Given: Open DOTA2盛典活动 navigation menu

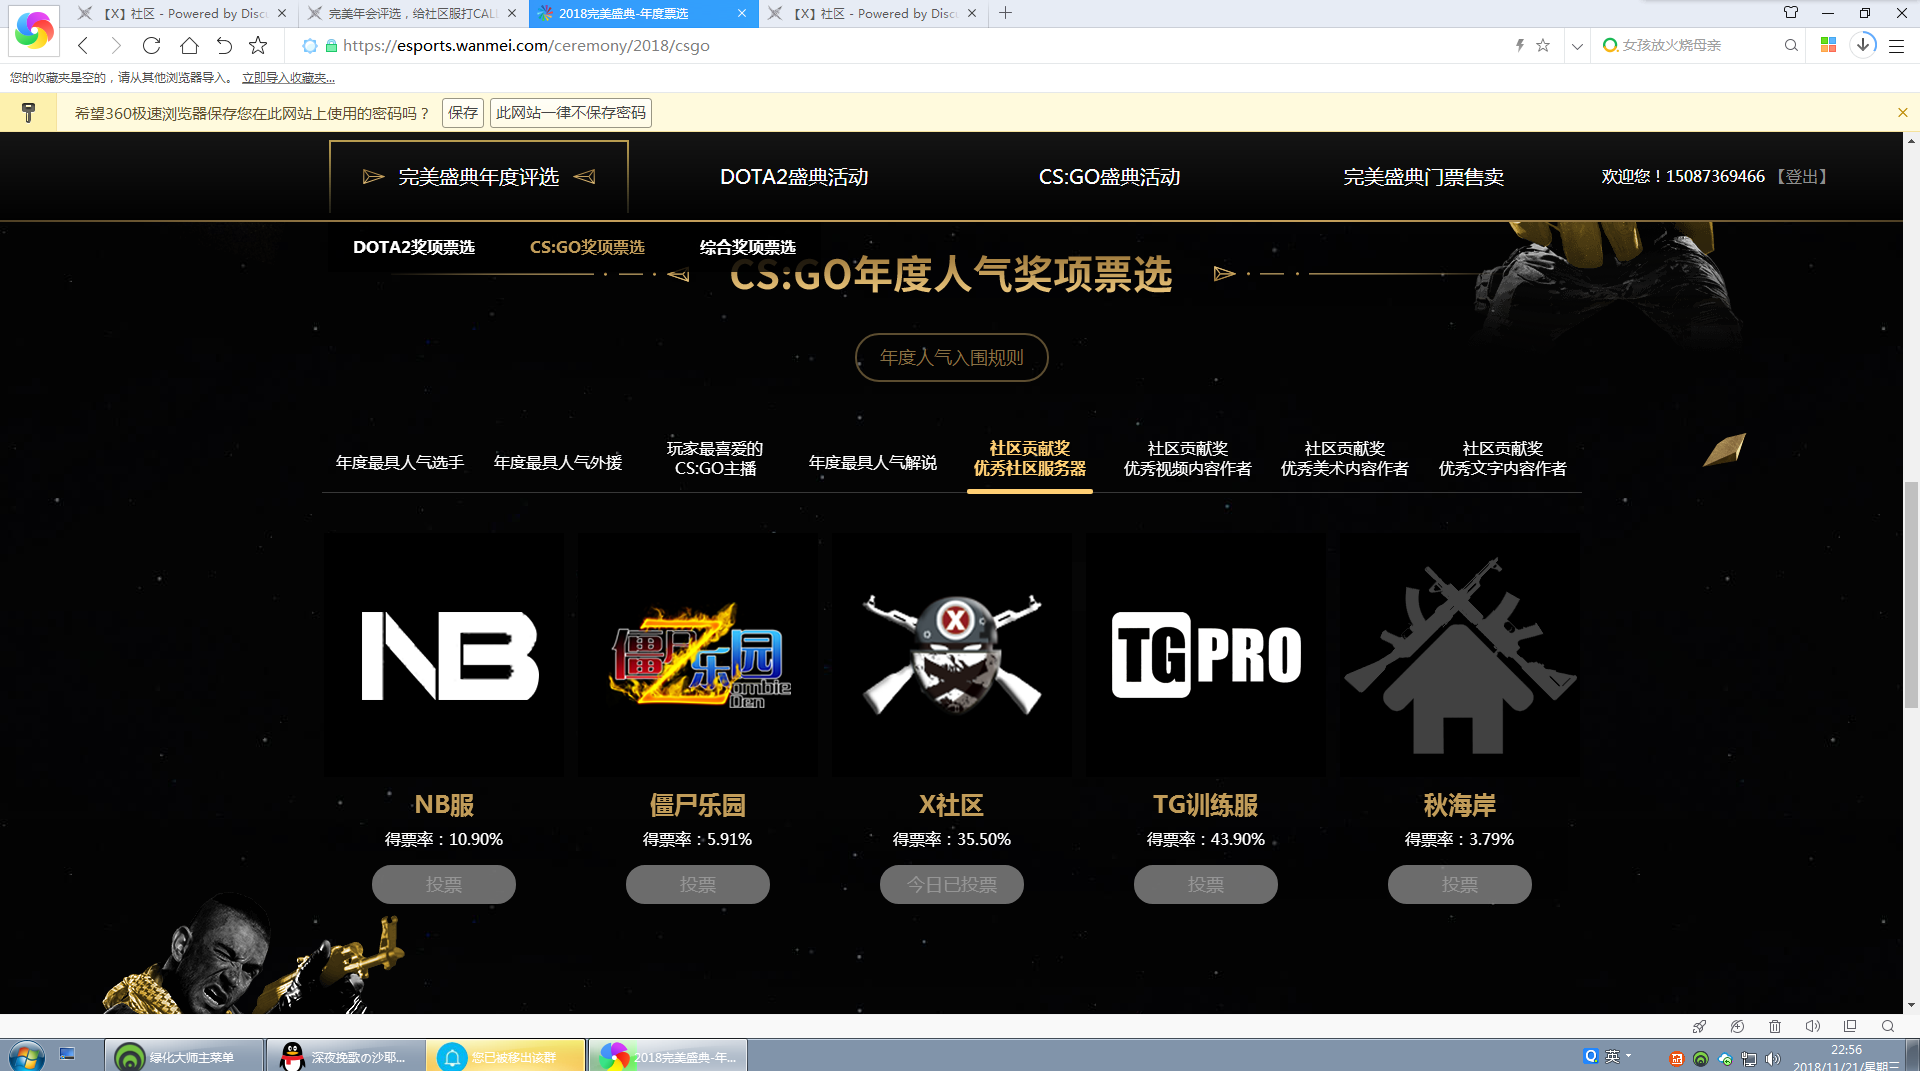Looking at the screenshot, I should click(x=794, y=177).
